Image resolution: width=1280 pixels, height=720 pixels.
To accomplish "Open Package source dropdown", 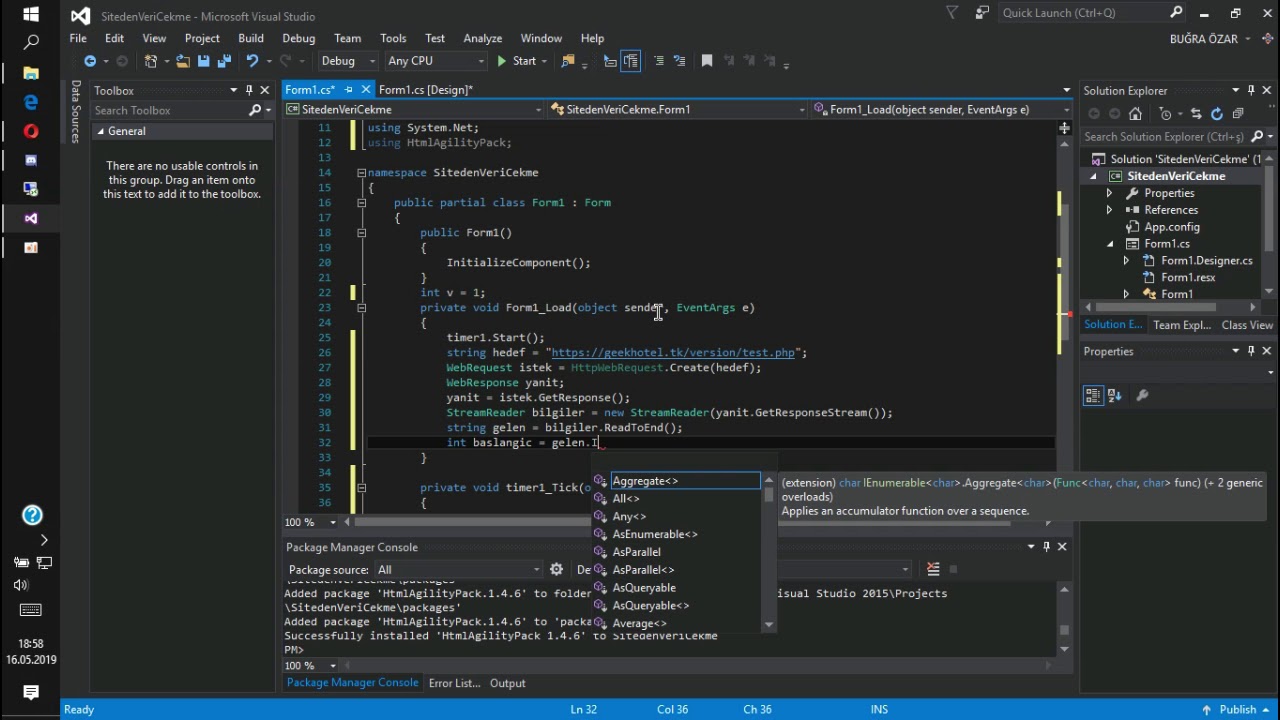I will point(458,569).
